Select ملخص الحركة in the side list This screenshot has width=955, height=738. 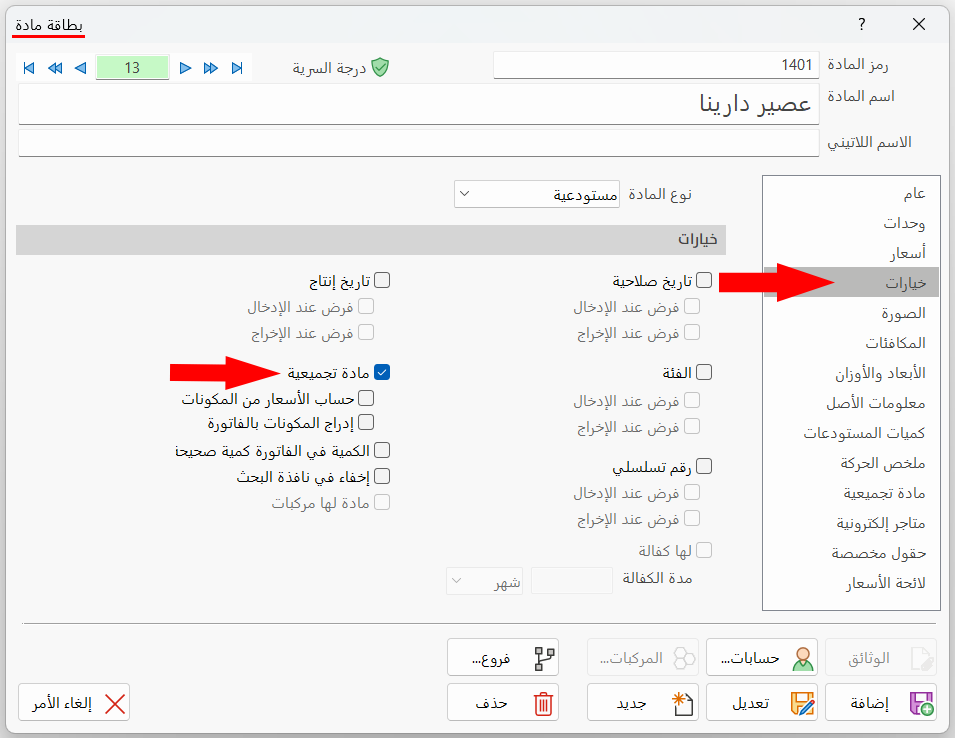click(x=851, y=463)
